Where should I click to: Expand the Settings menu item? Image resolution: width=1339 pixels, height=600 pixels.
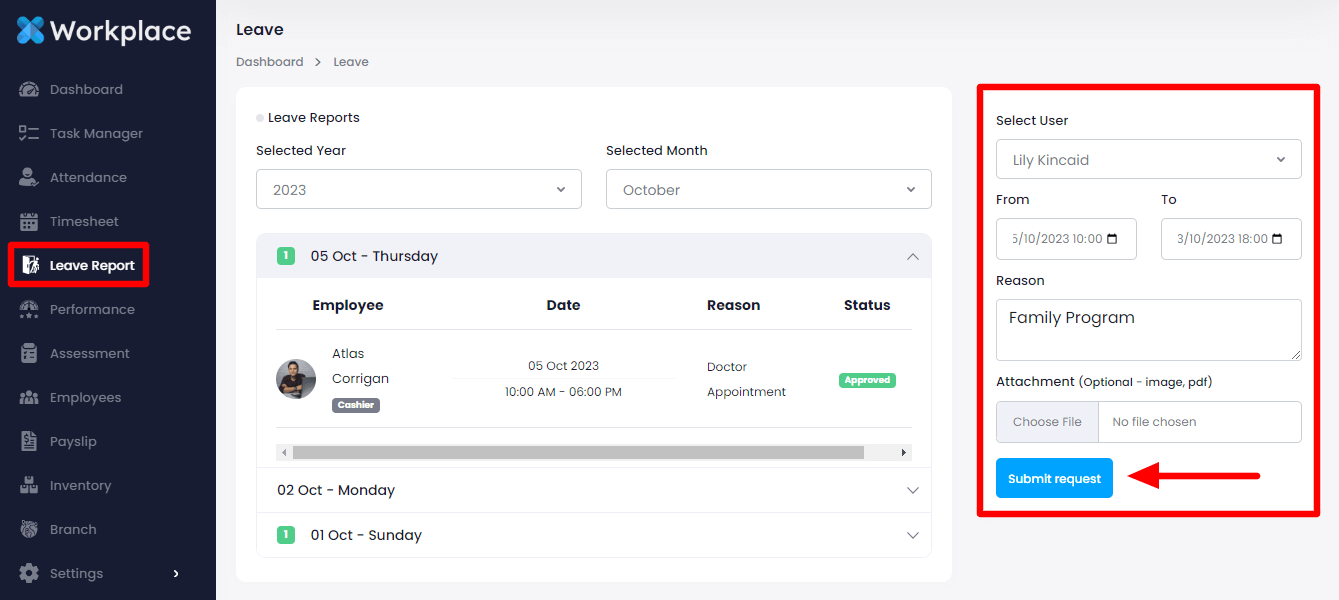98,574
